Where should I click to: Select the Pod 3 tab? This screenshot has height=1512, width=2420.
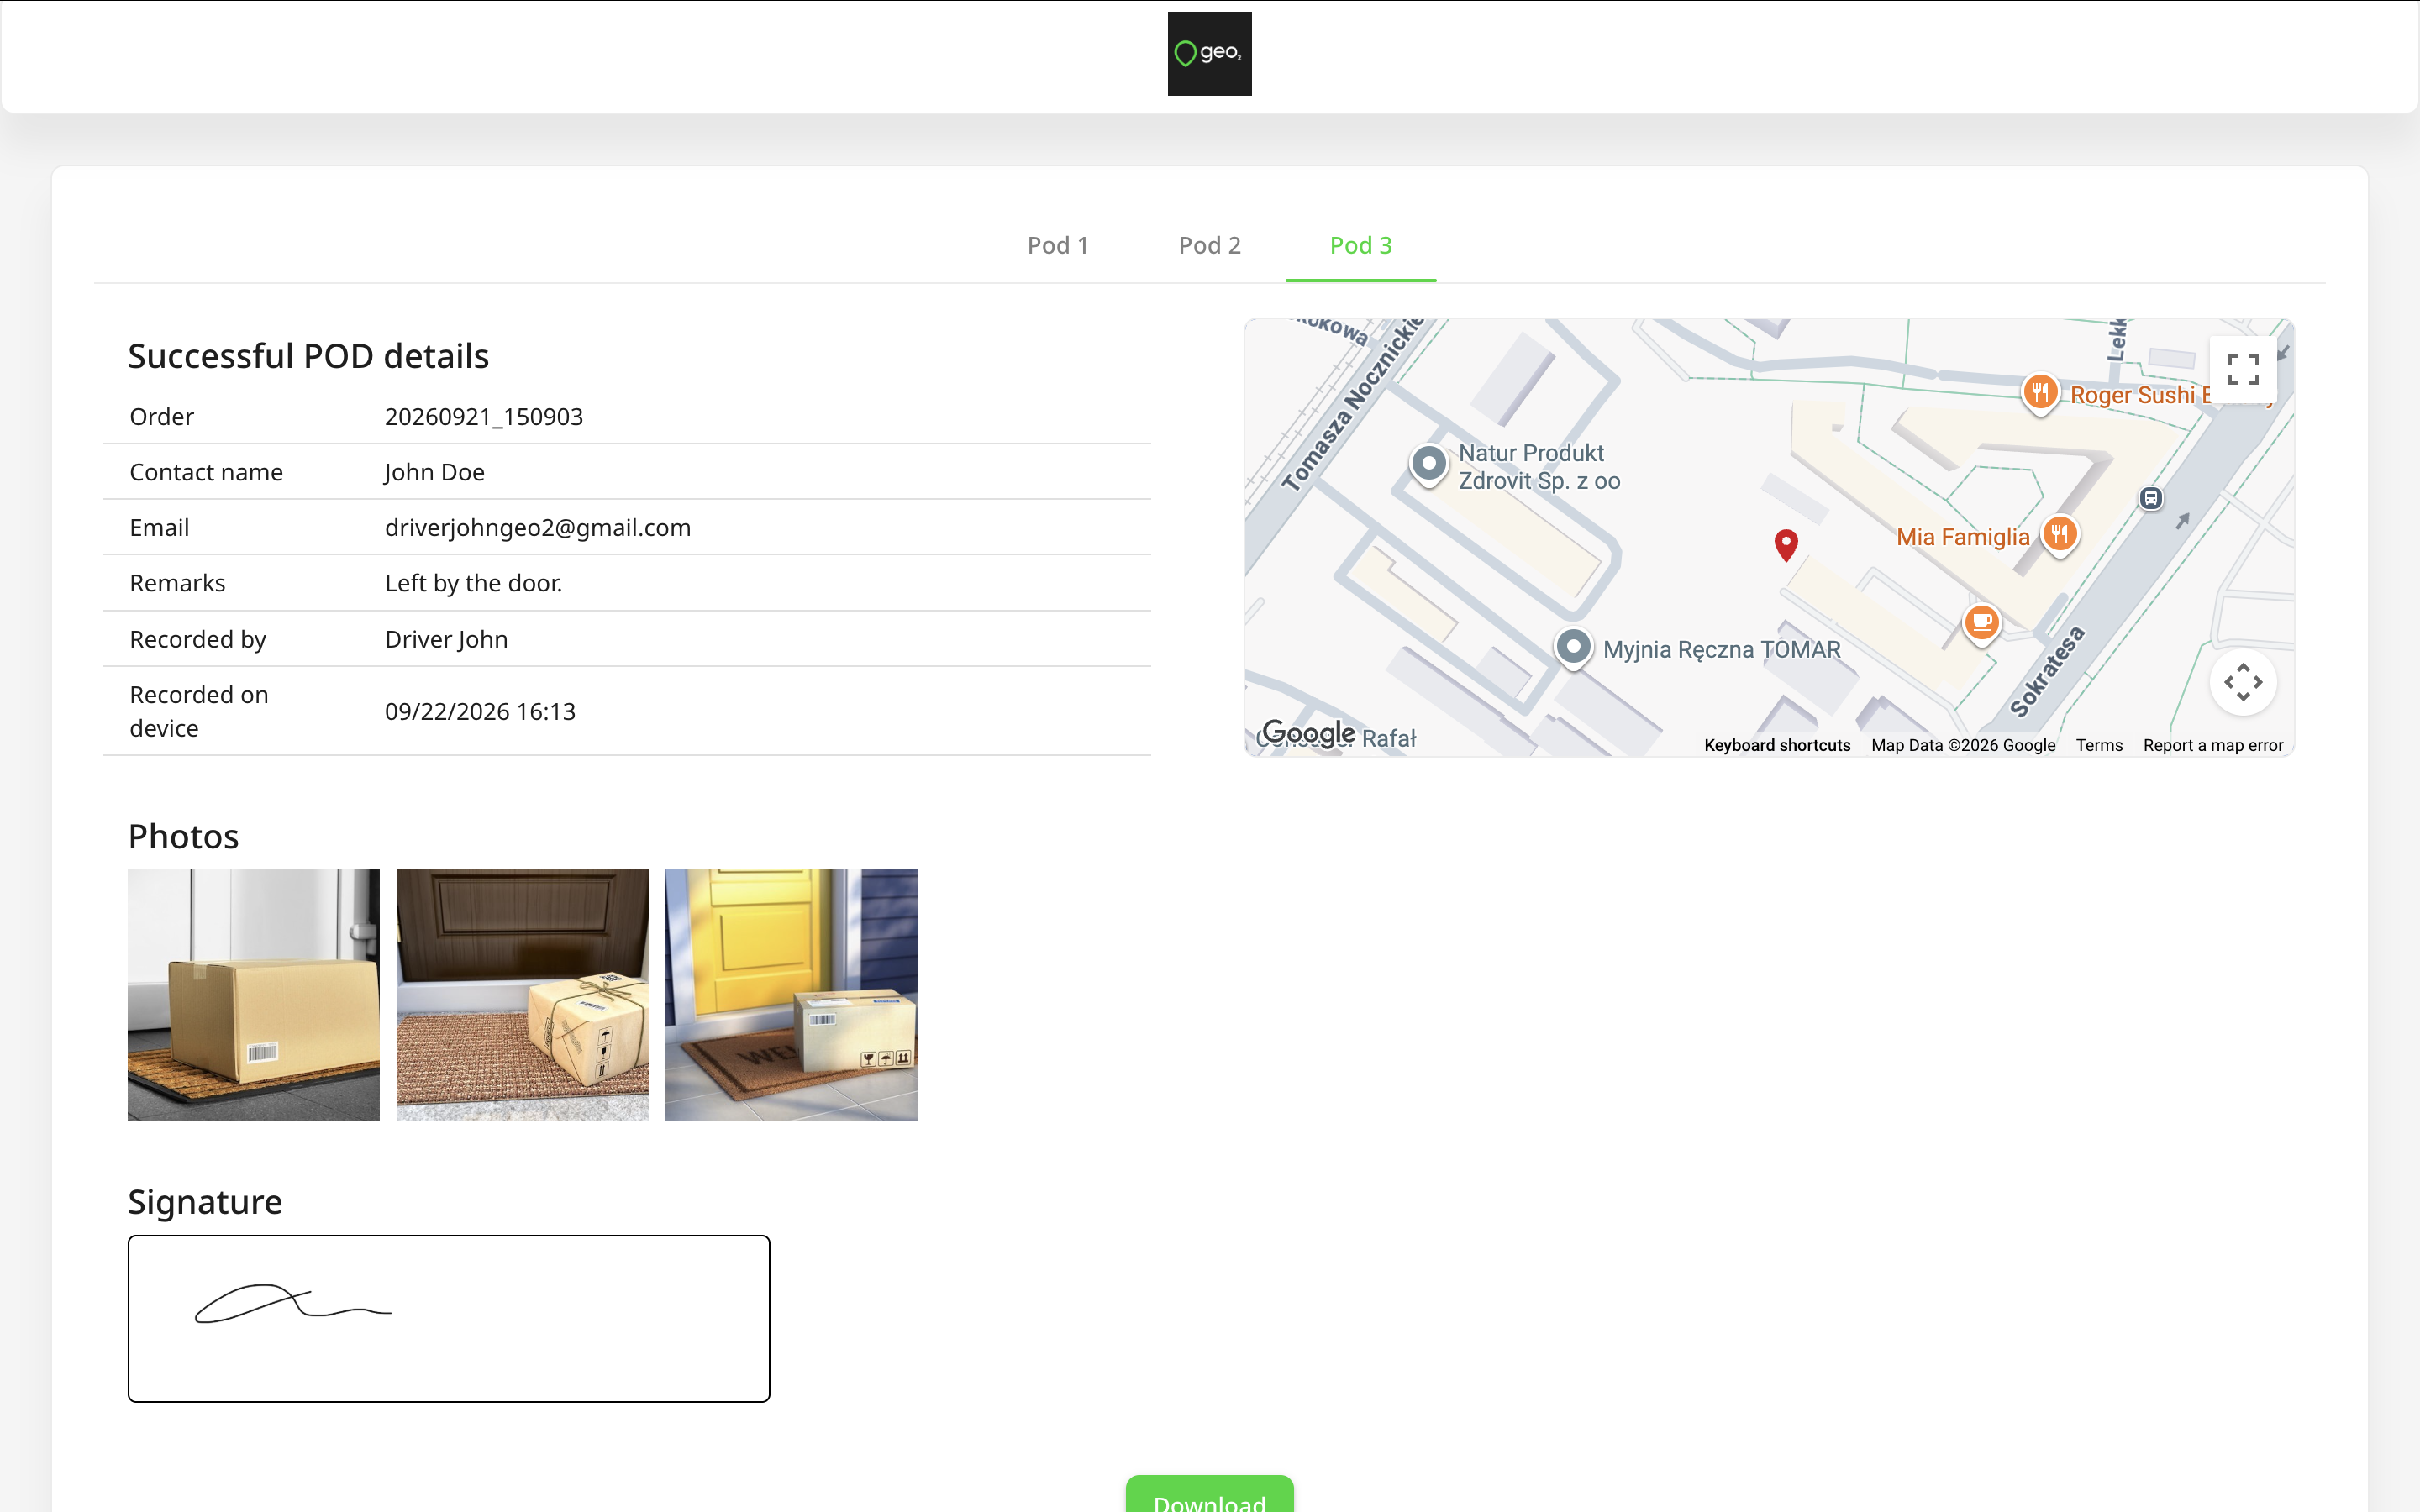click(x=1360, y=246)
